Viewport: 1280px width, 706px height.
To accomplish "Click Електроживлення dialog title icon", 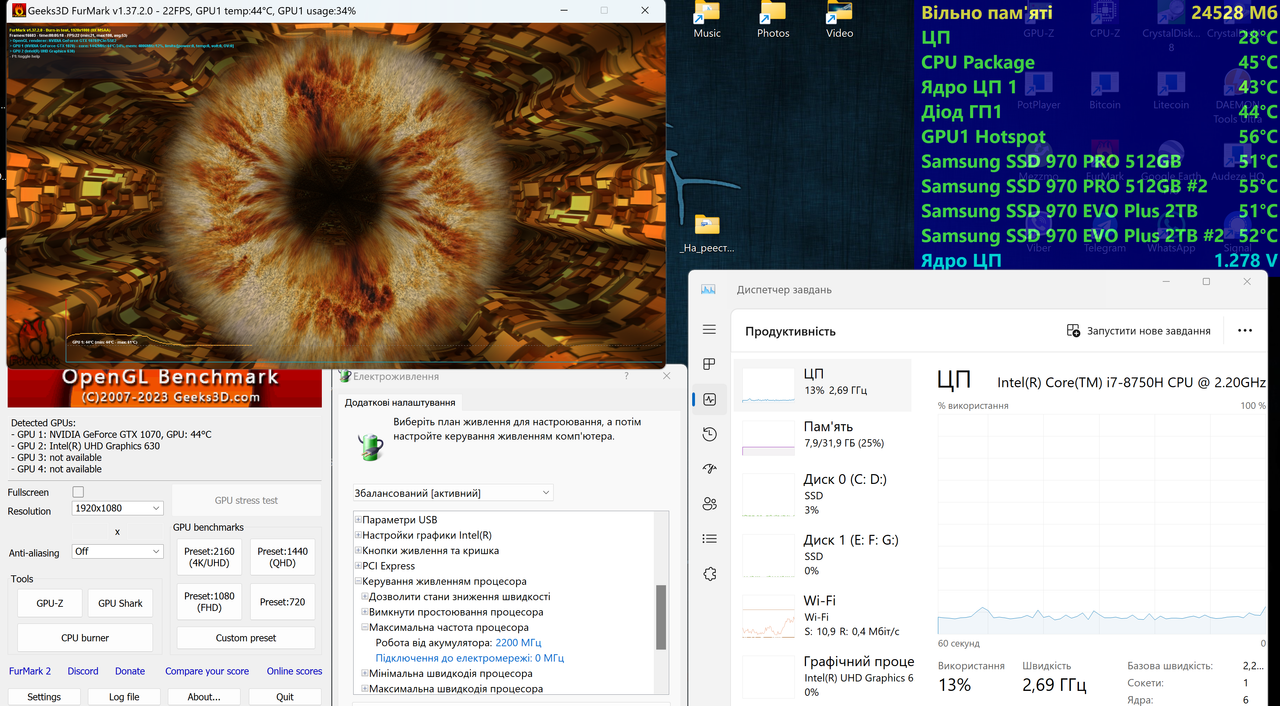I will click(345, 376).
